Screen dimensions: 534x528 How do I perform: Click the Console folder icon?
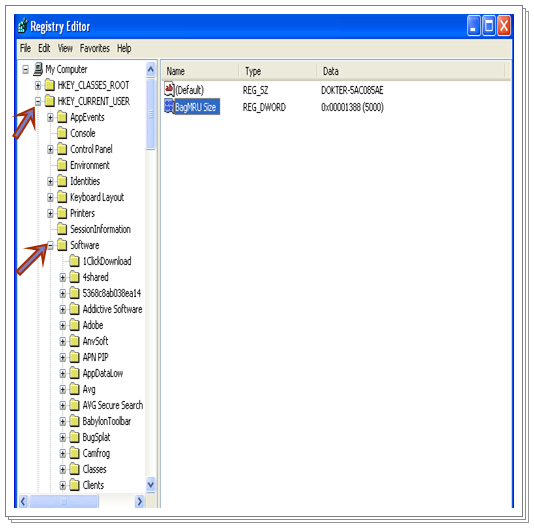point(62,133)
